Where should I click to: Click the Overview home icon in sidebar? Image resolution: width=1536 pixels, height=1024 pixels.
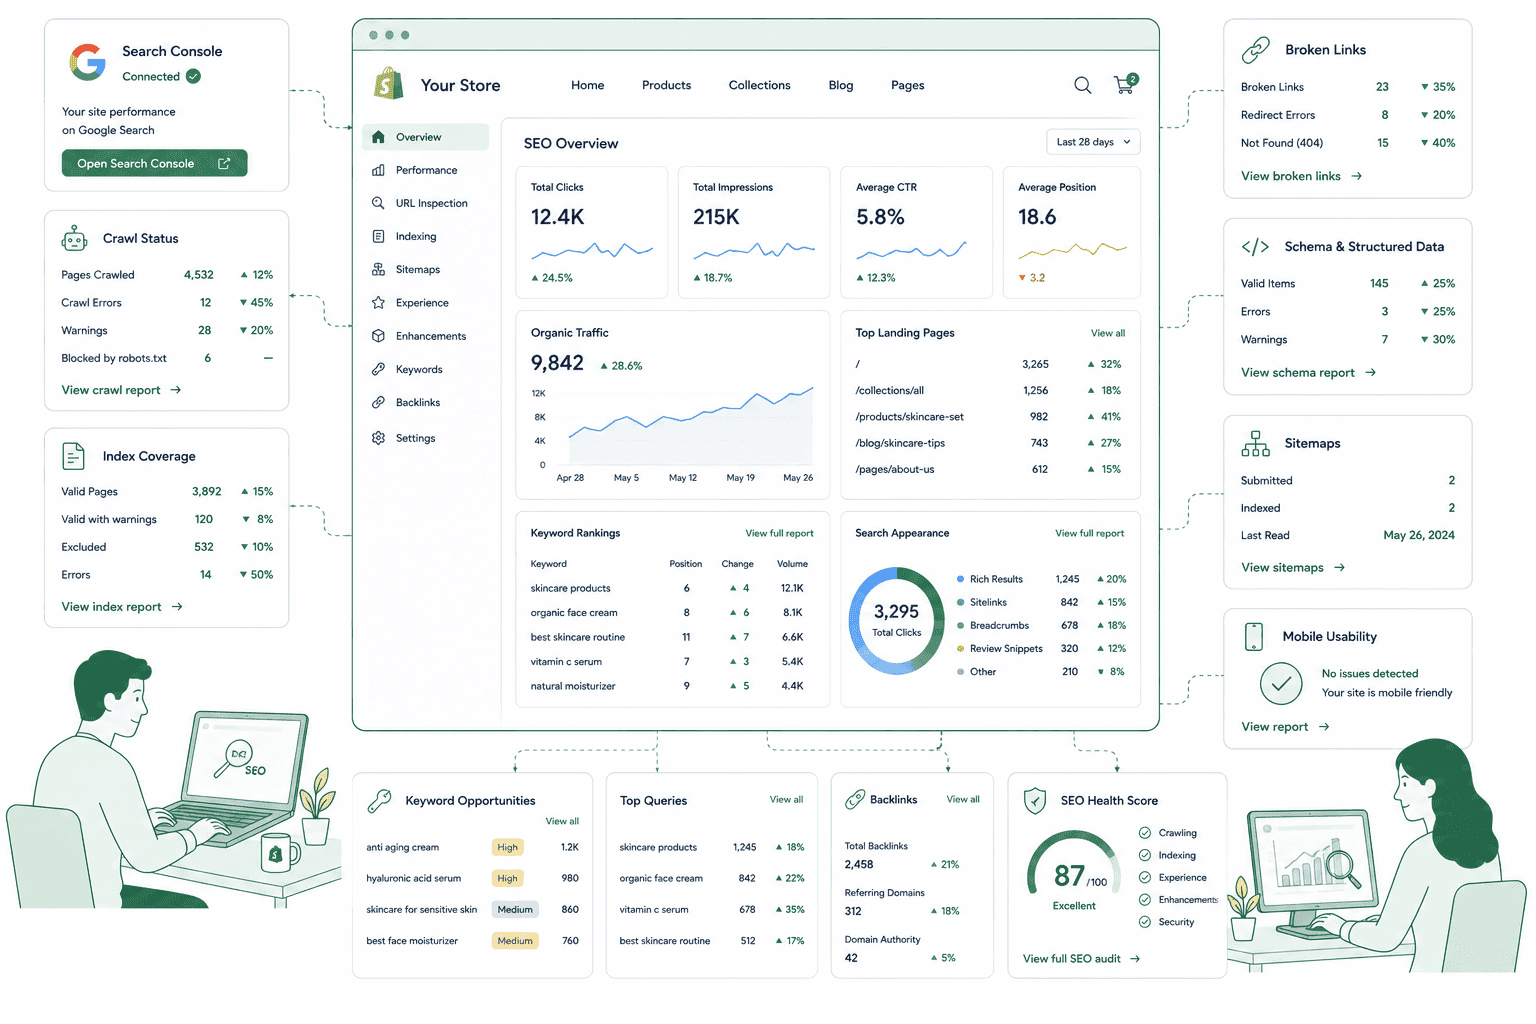378,137
